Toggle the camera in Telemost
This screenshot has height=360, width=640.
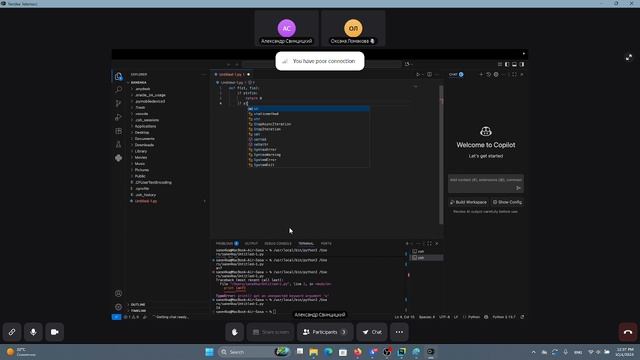[54, 332]
